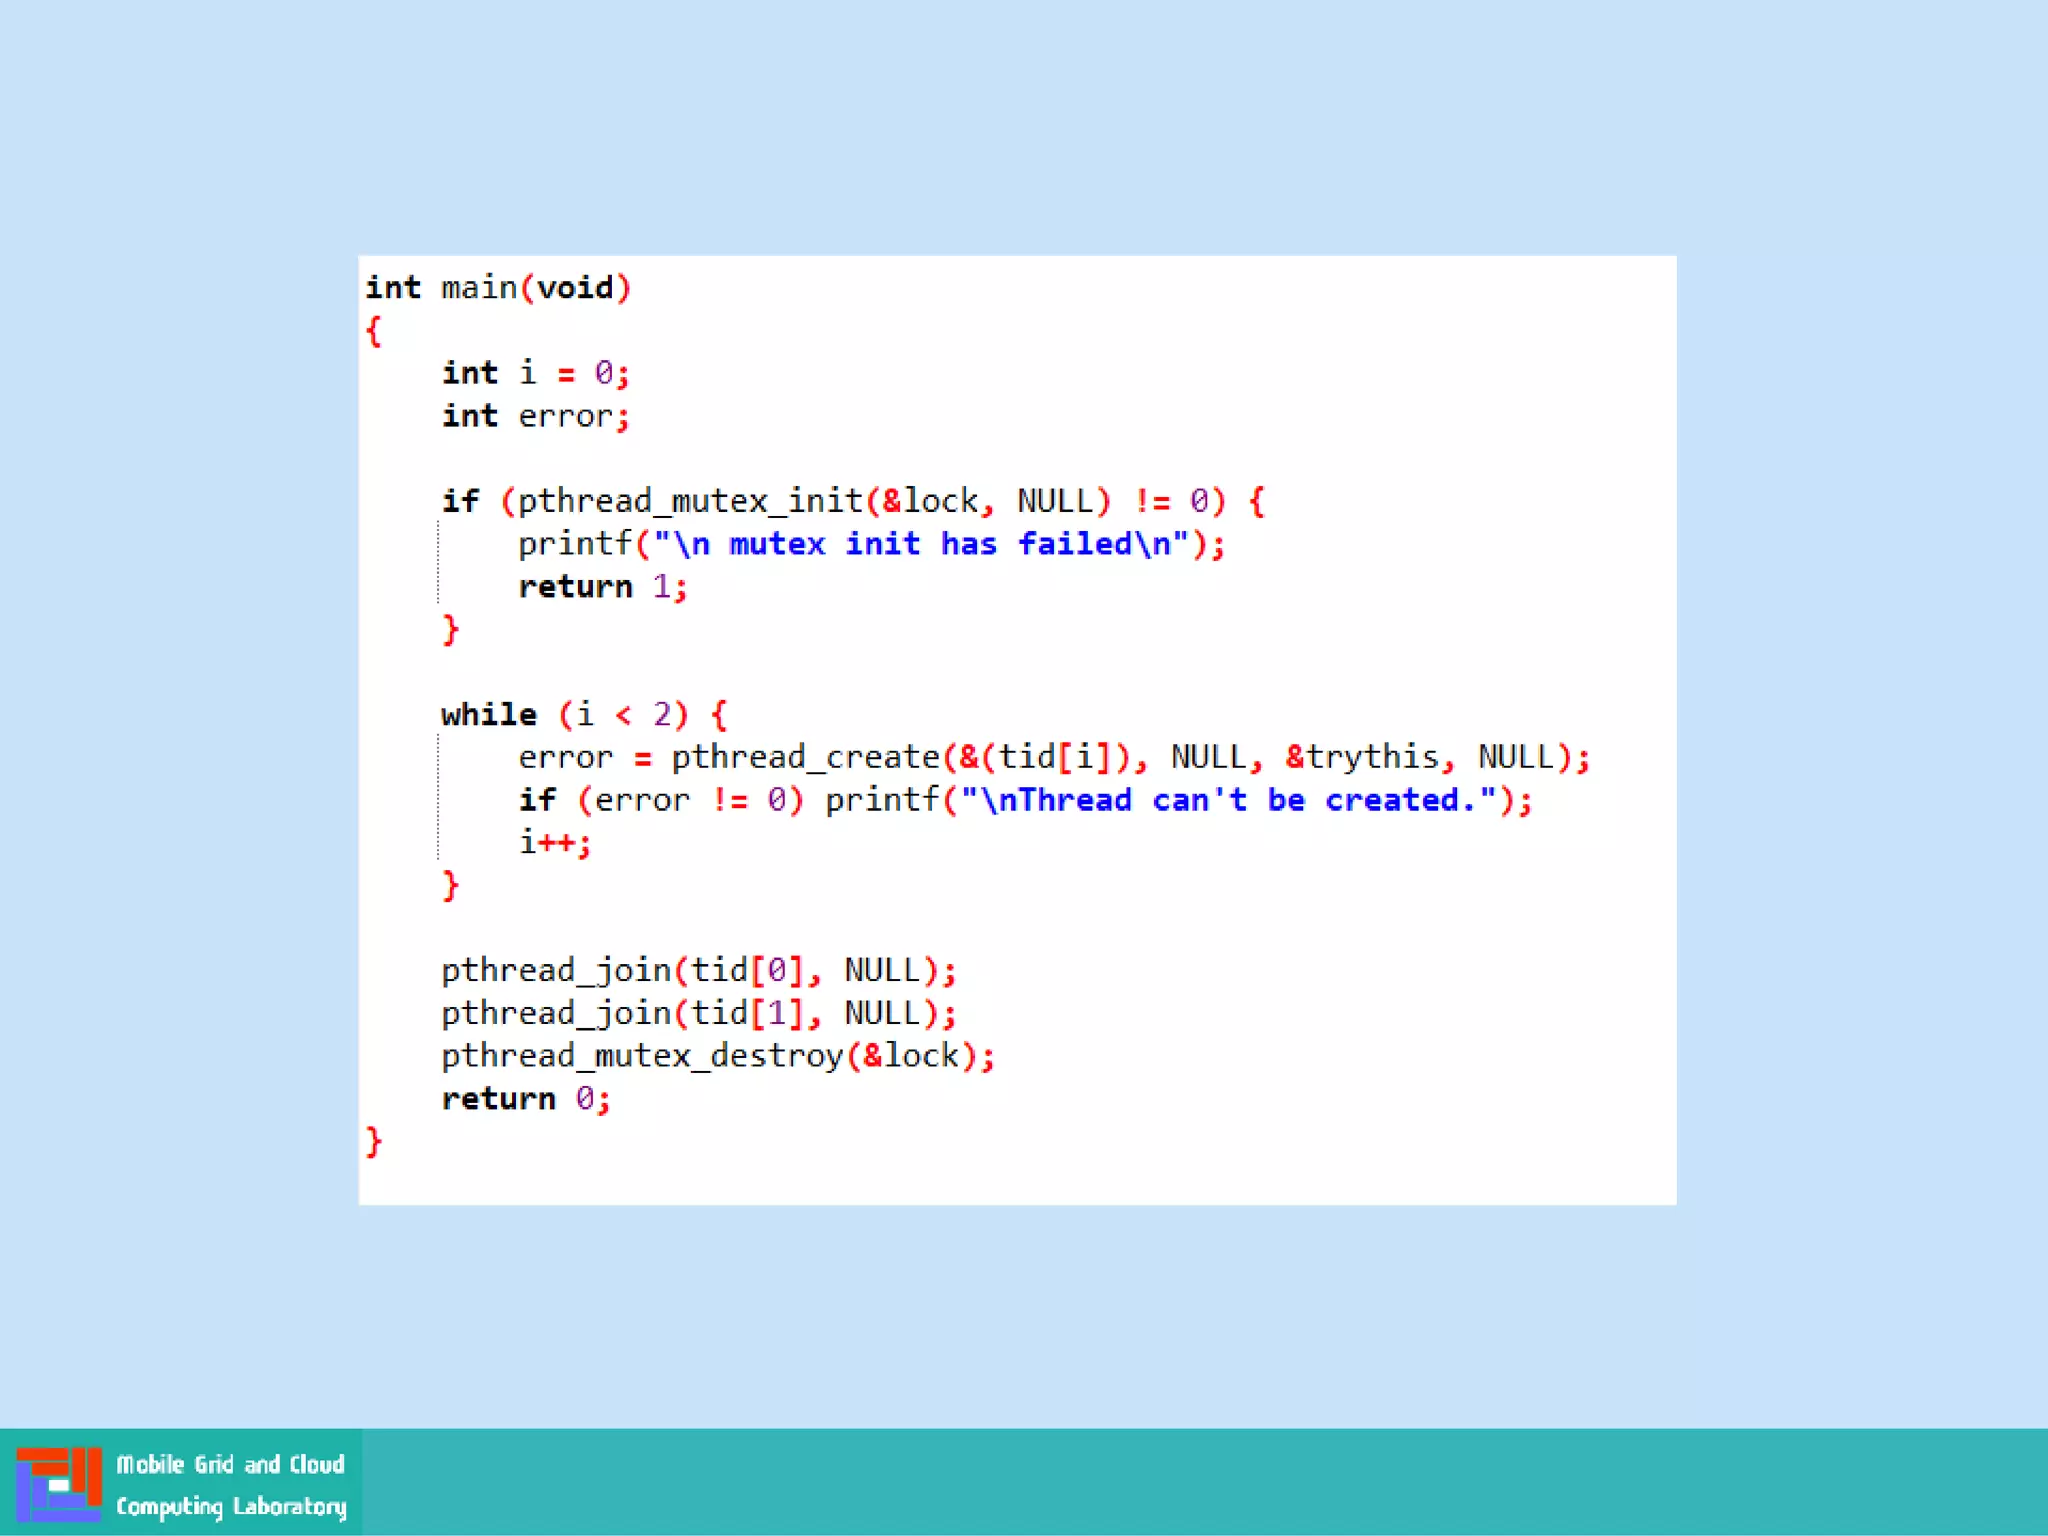Click the pthread_mutex_destroy(&lock) line

tap(717, 1056)
